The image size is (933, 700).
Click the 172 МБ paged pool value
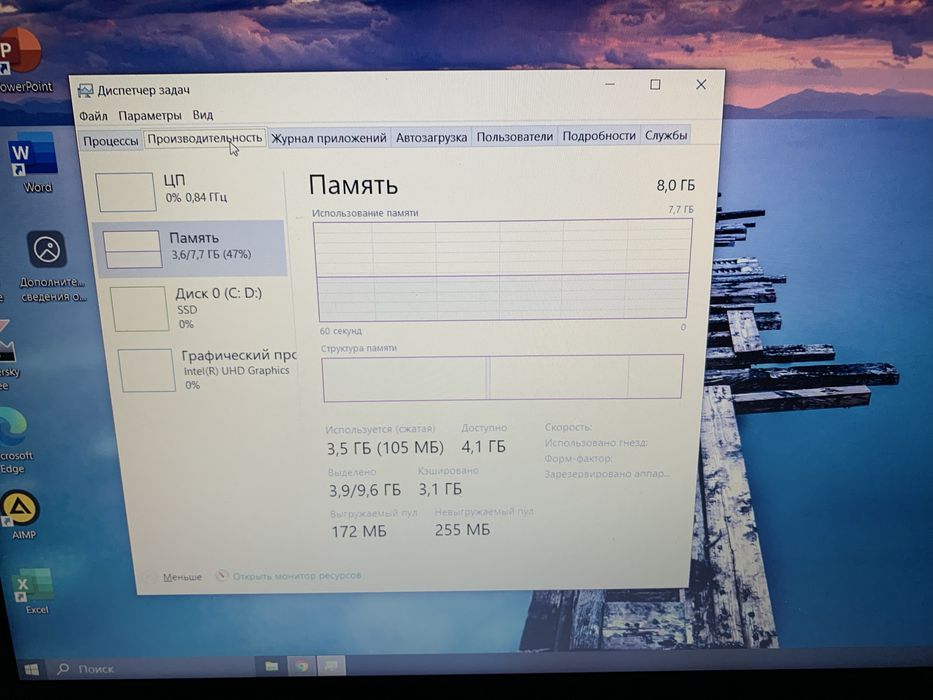(x=359, y=531)
